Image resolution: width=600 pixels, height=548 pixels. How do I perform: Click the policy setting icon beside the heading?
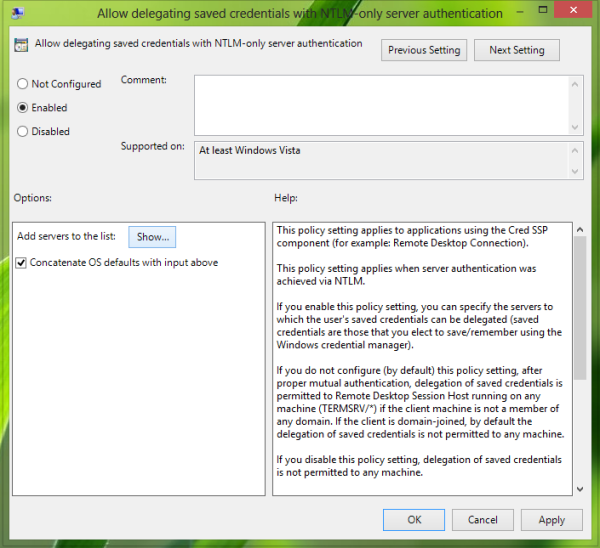pos(21,45)
